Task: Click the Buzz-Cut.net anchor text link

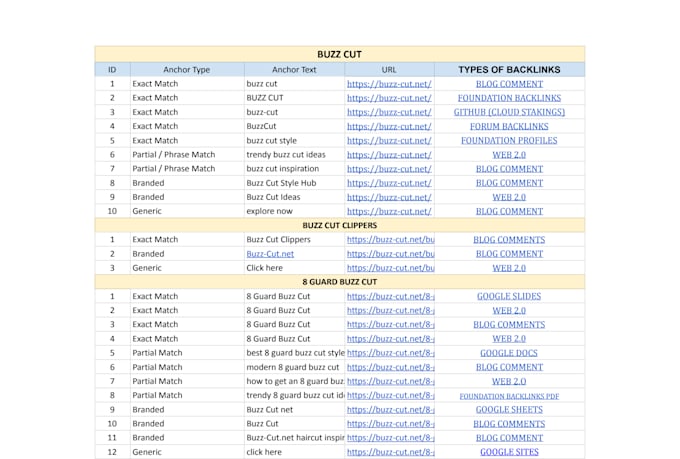Action: pos(270,254)
